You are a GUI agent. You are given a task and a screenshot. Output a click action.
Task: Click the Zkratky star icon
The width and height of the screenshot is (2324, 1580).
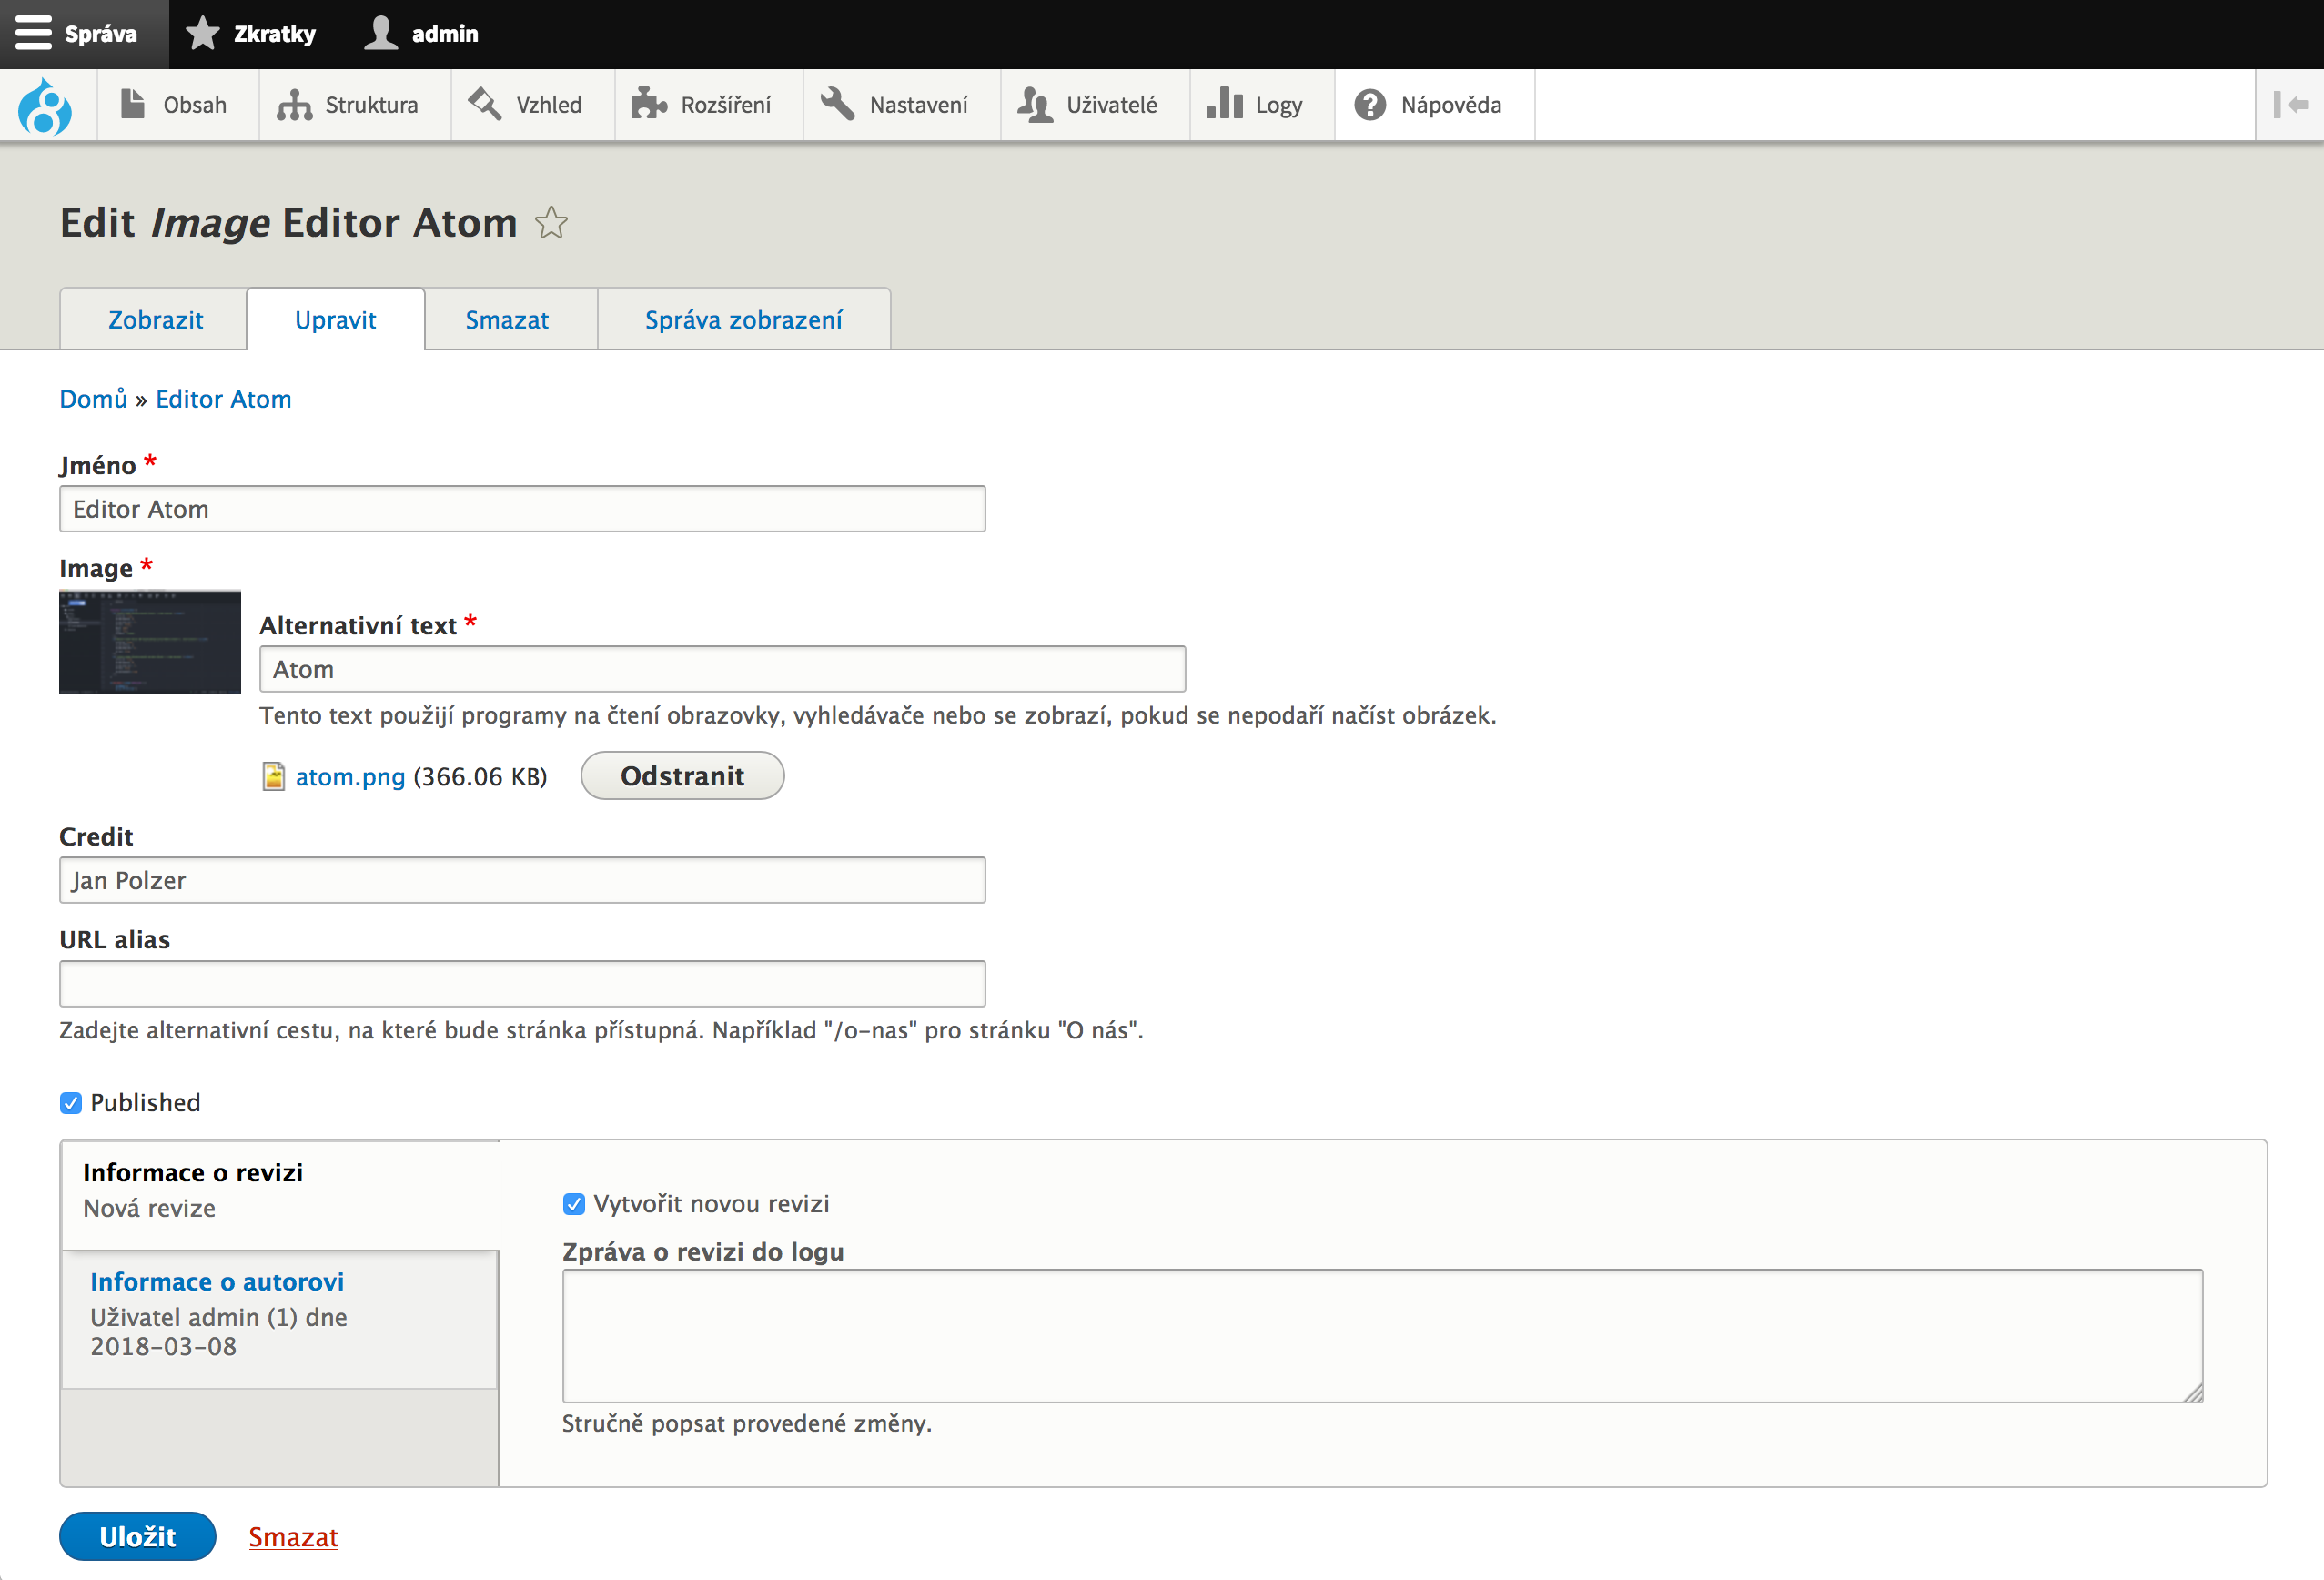203,33
